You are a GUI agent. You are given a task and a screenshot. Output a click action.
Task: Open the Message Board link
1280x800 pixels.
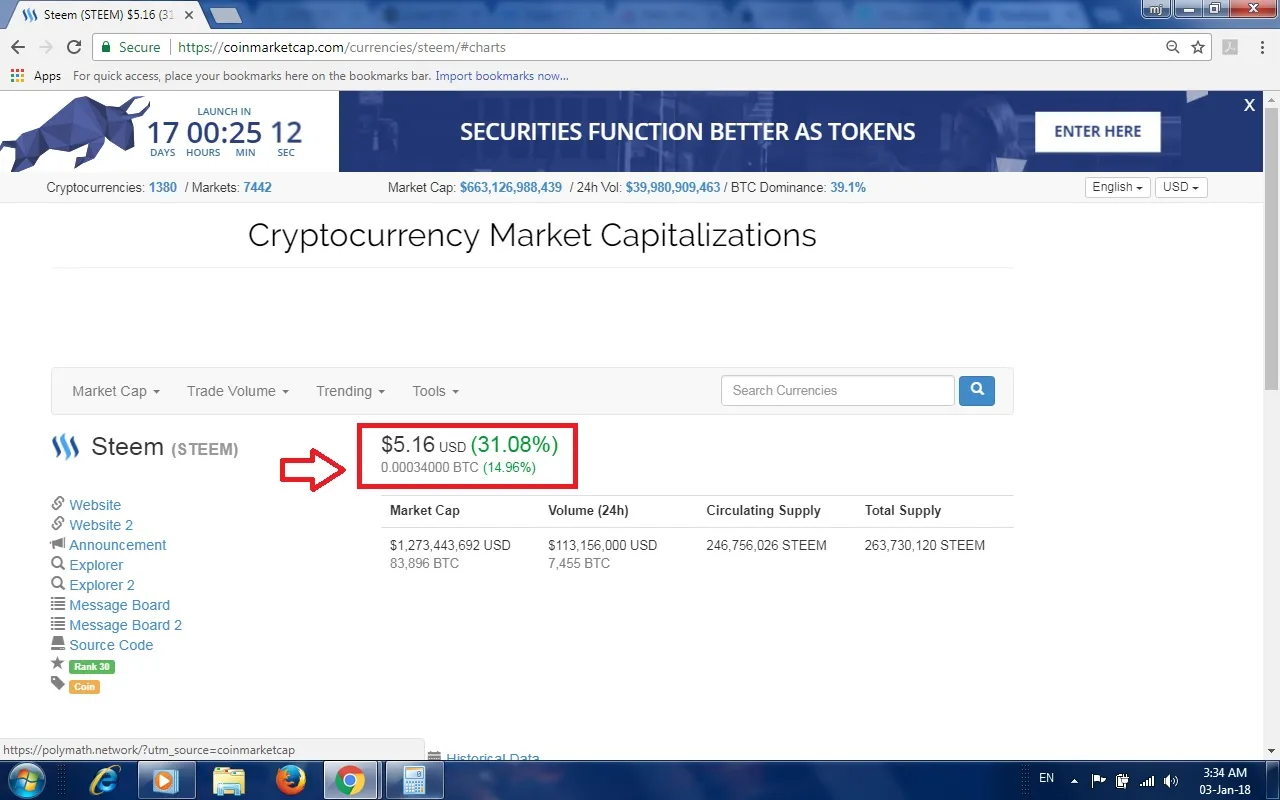coord(119,605)
